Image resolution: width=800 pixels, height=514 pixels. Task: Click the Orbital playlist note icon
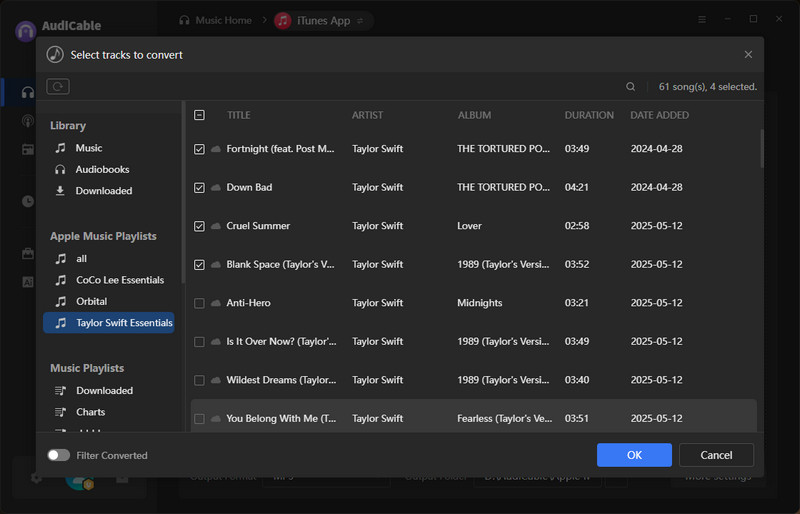pos(61,302)
